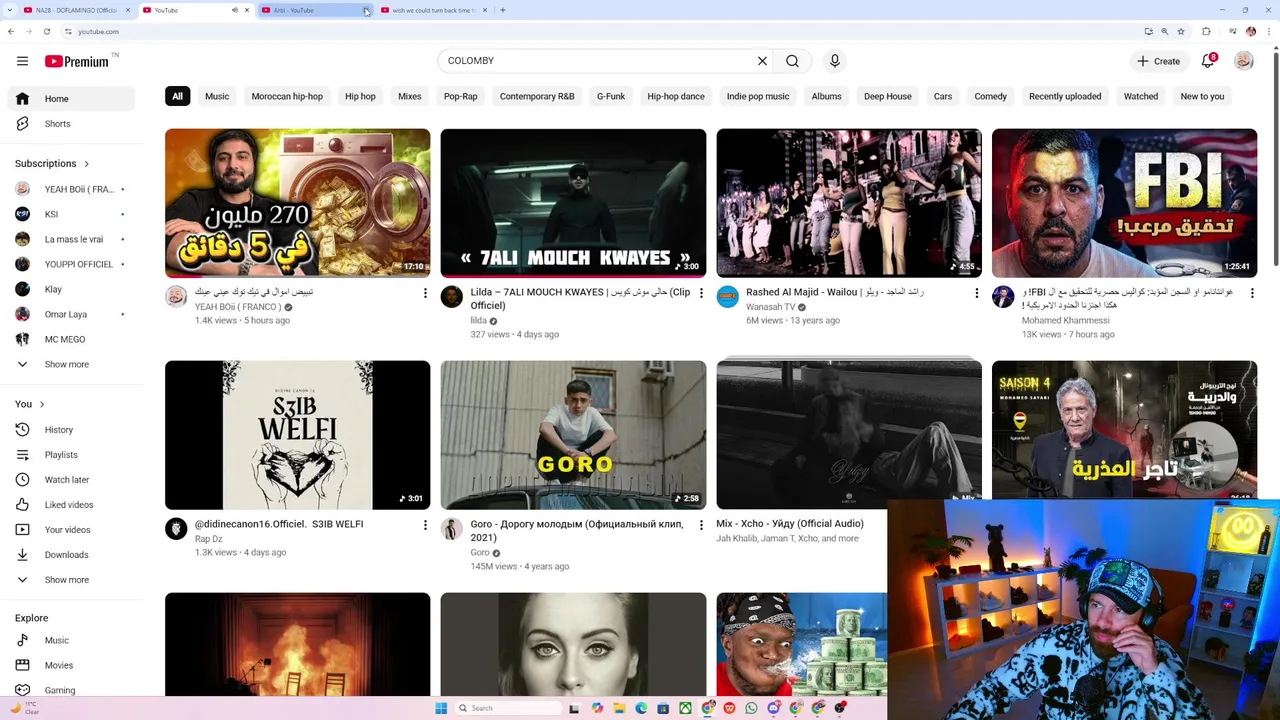Open options menu for Goro video
The image size is (1280, 720).
click(x=701, y=525)
